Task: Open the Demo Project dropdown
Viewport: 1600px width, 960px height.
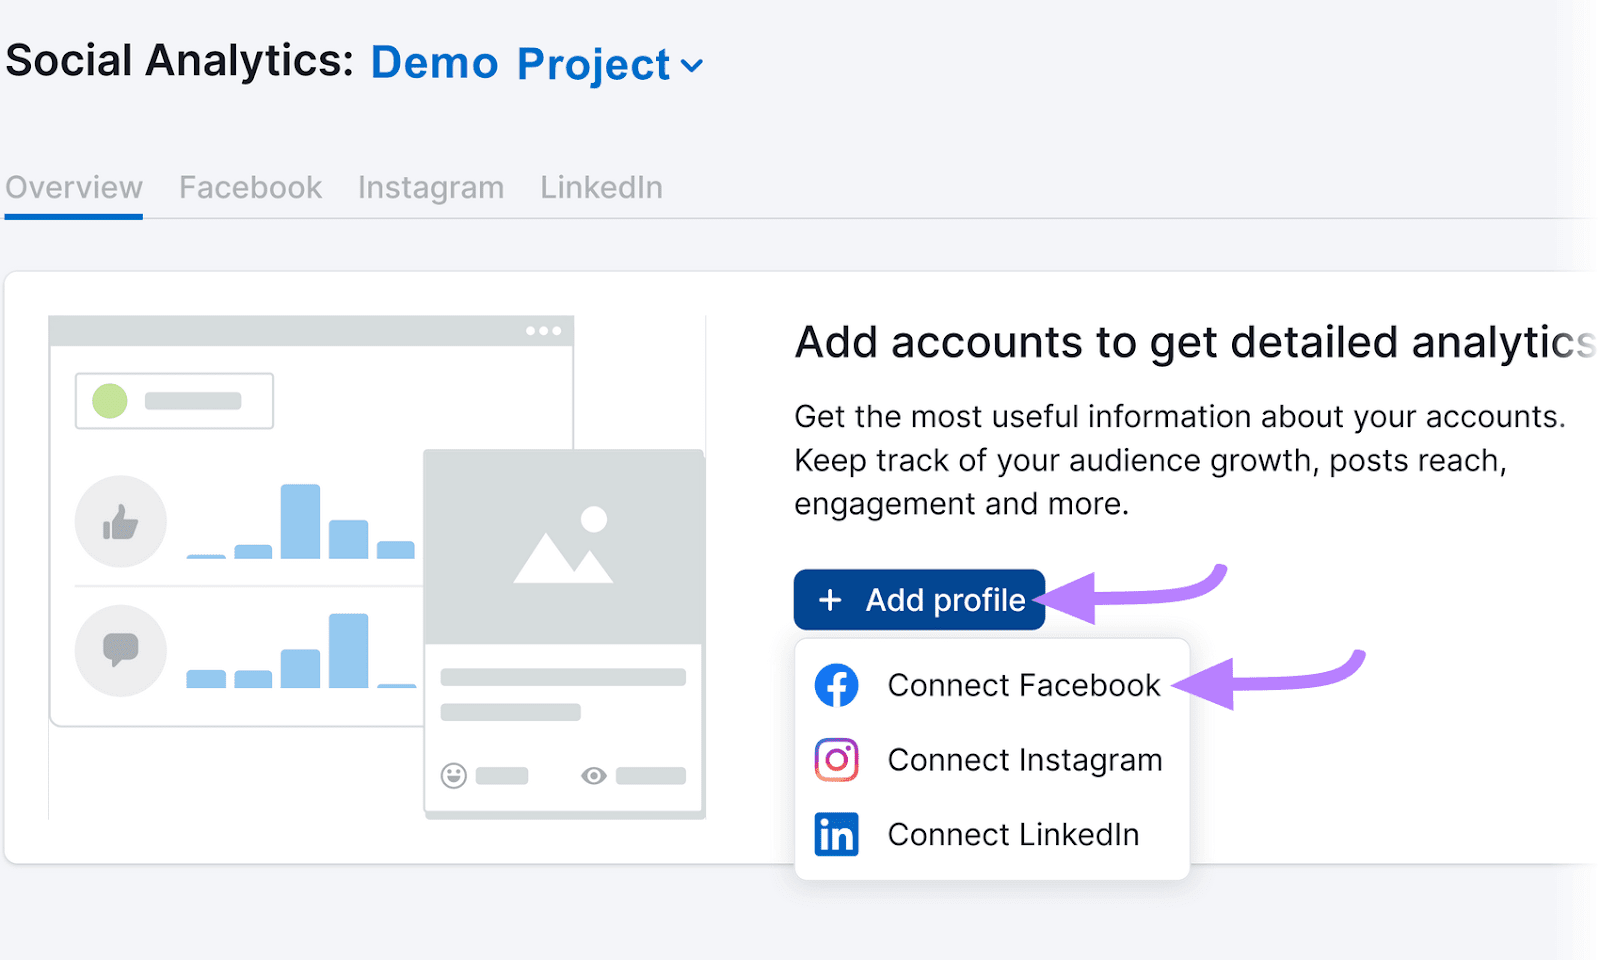Action: pyautogui.click(x=520, y=63)
